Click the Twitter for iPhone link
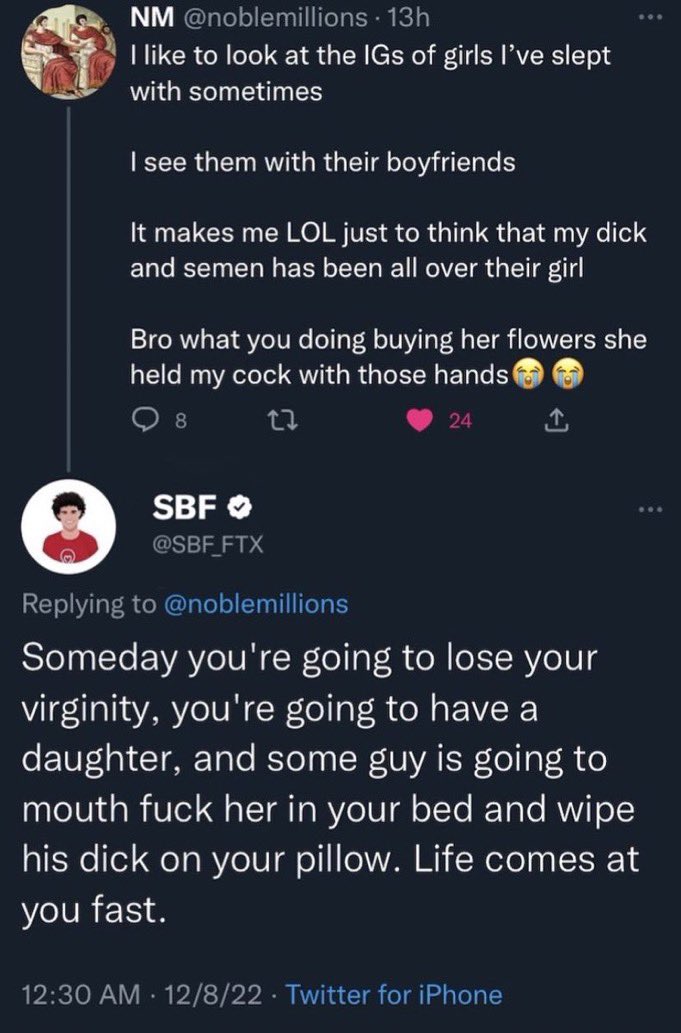Viewport: 681px width, 1033px height. point(393,994)
